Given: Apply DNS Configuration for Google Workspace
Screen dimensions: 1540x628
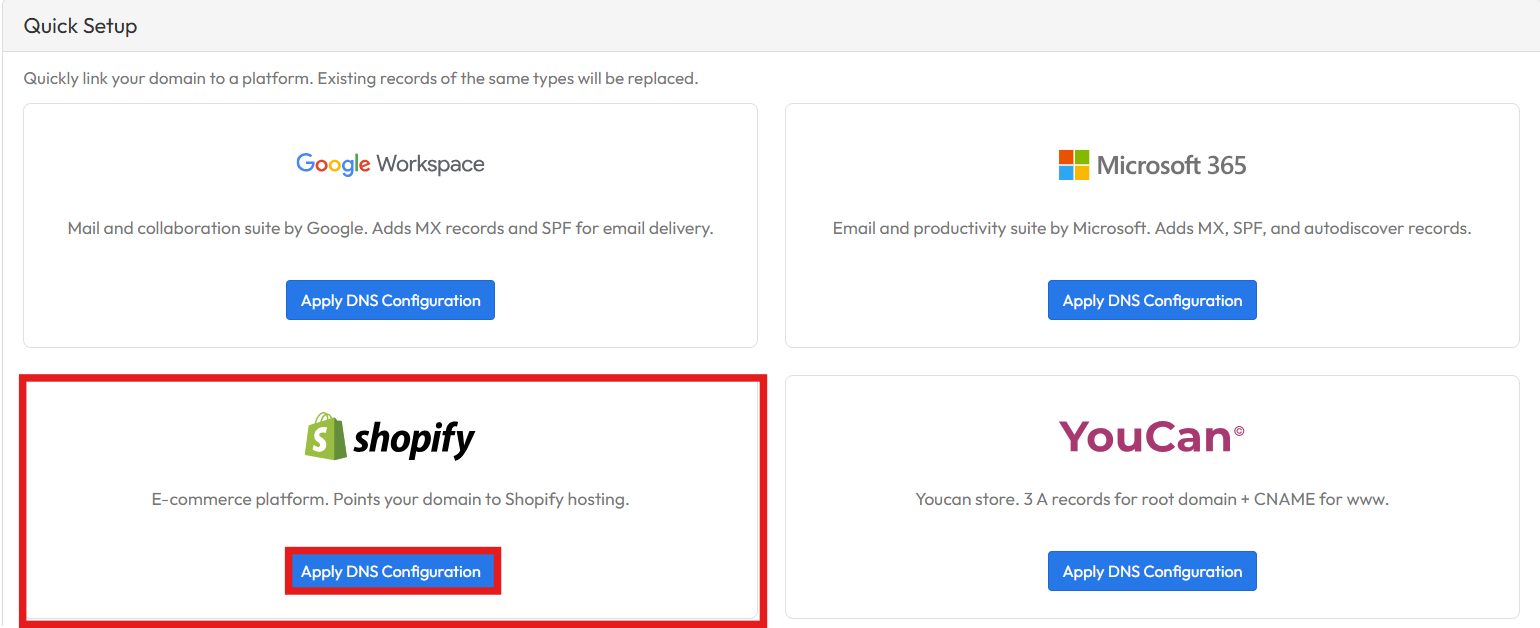Looking at the screenshot, I should click(x=390, y=300).
